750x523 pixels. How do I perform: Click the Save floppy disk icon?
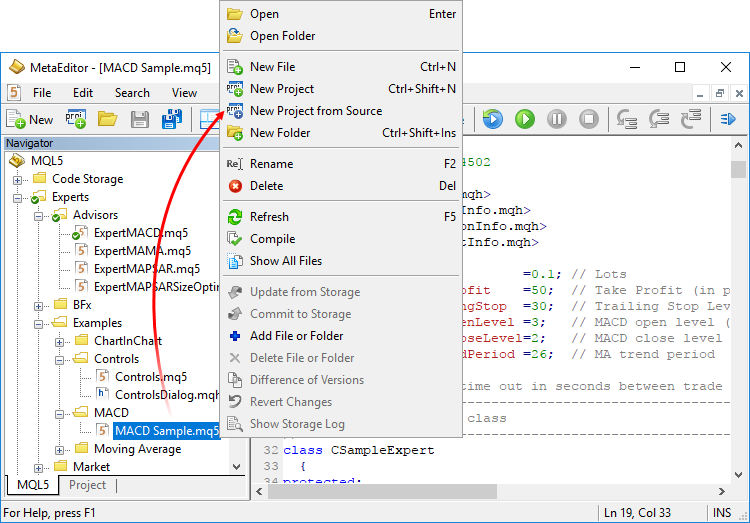140,119
